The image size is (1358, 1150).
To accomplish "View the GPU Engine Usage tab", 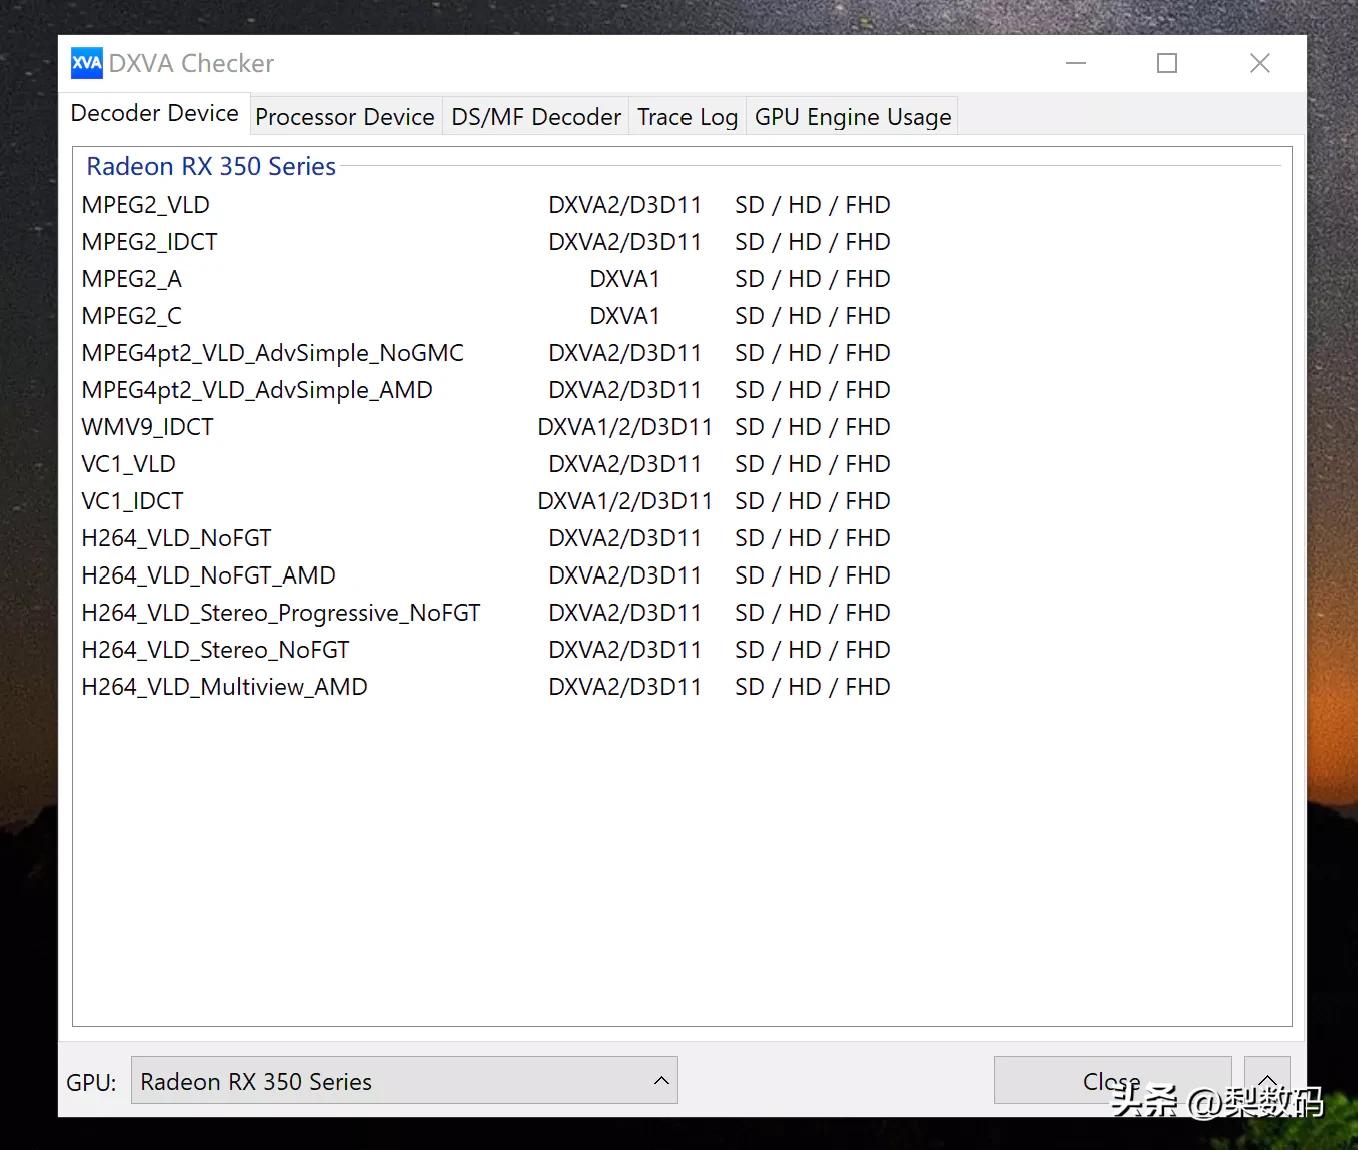I will pos(852,117).
